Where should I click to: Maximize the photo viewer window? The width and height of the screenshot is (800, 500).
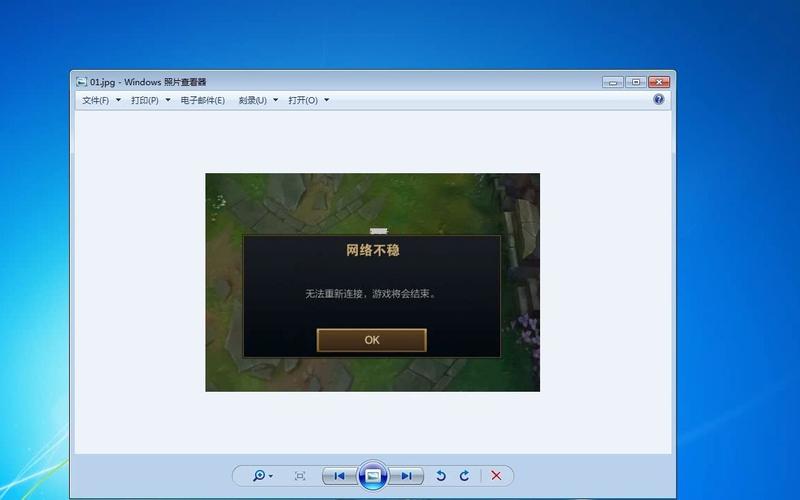(636, 82)
